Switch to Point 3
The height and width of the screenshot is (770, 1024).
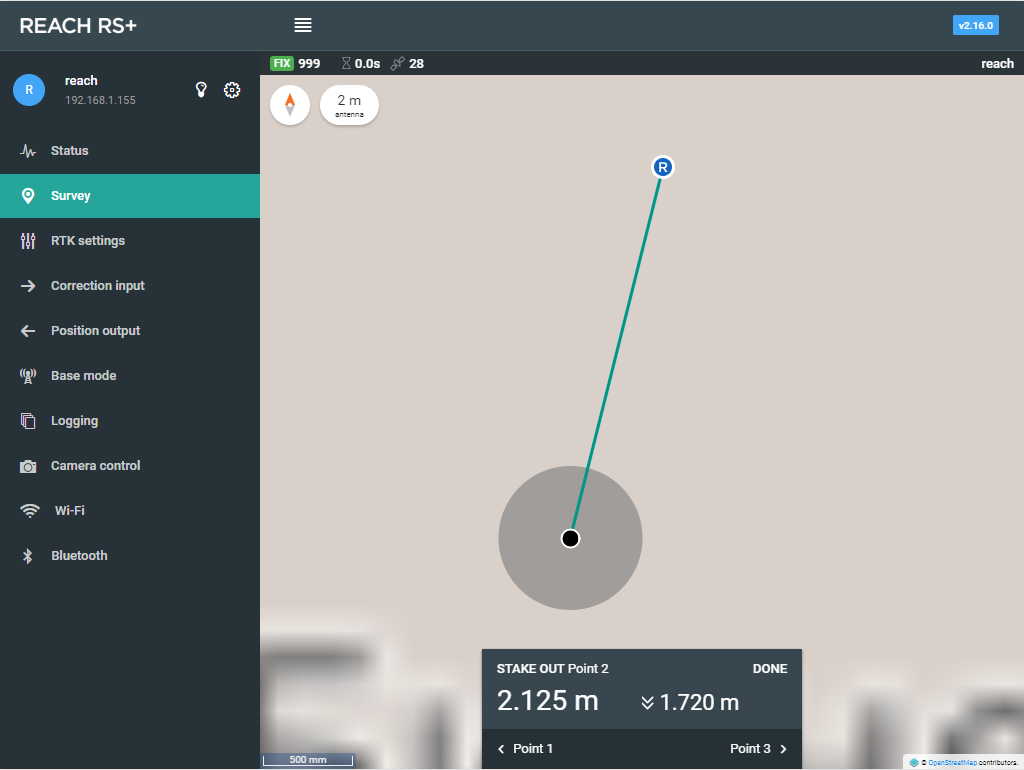(758, 749)
